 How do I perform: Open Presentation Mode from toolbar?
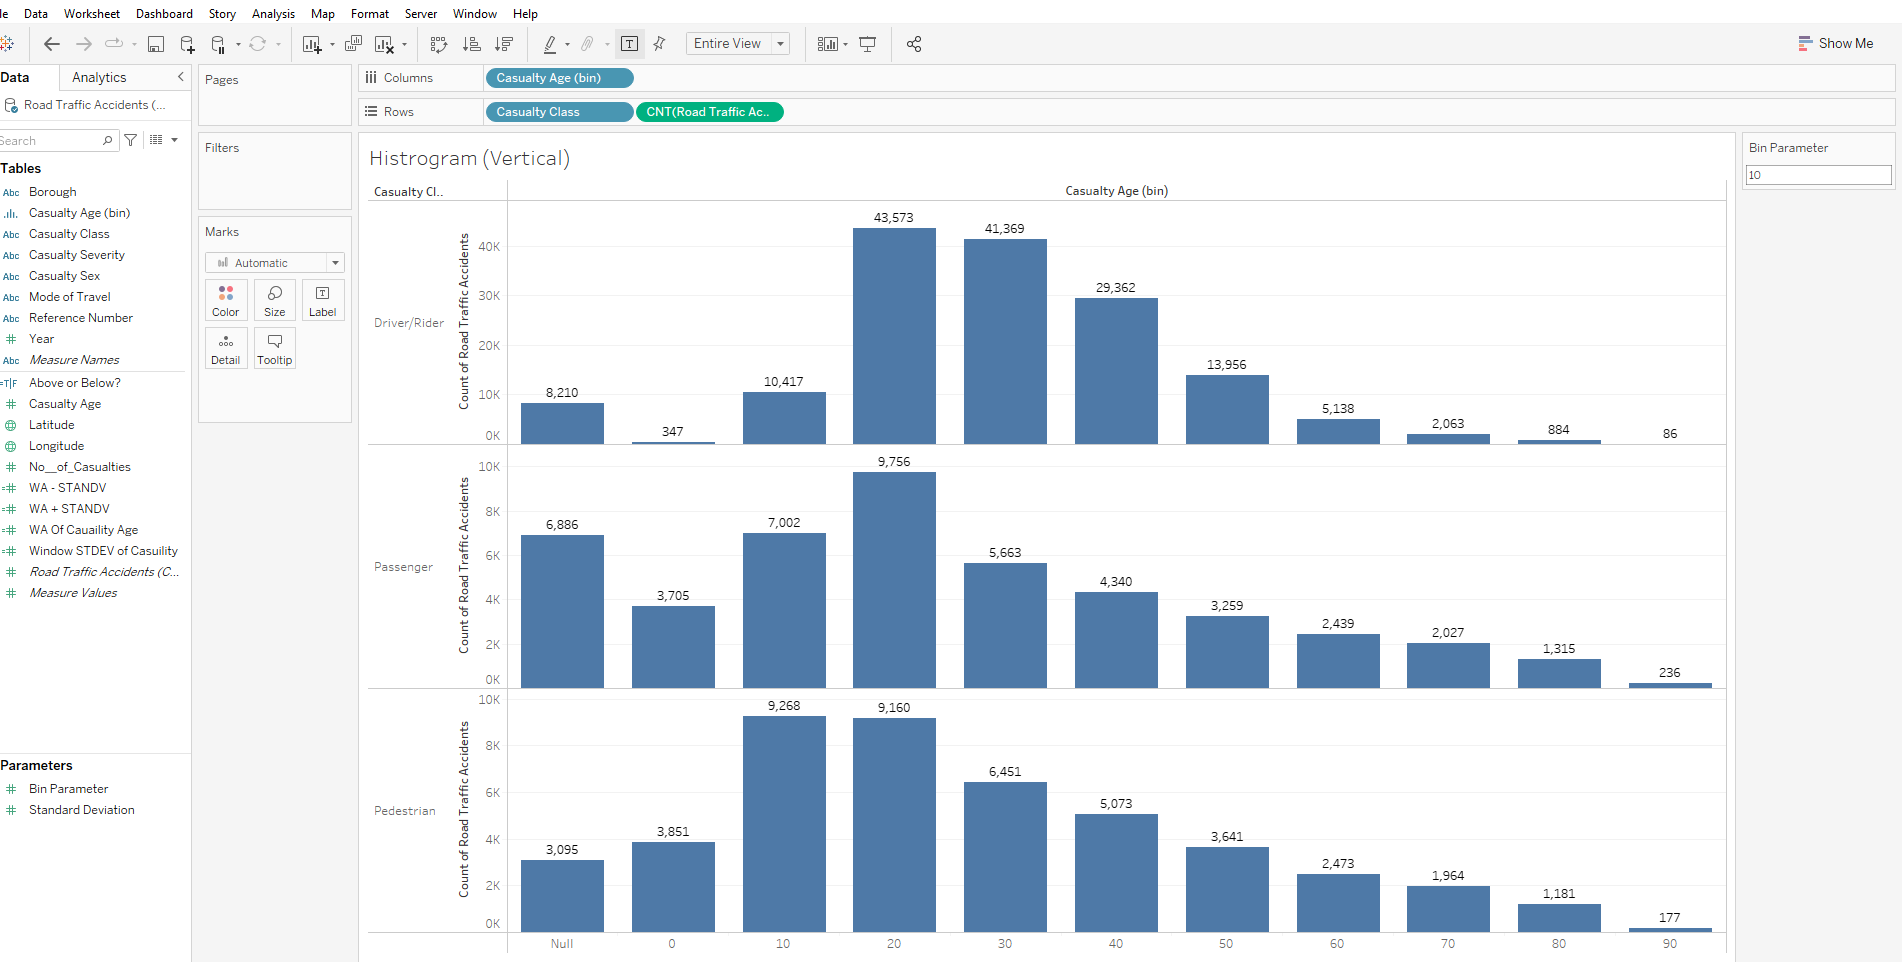coord(868,44)
